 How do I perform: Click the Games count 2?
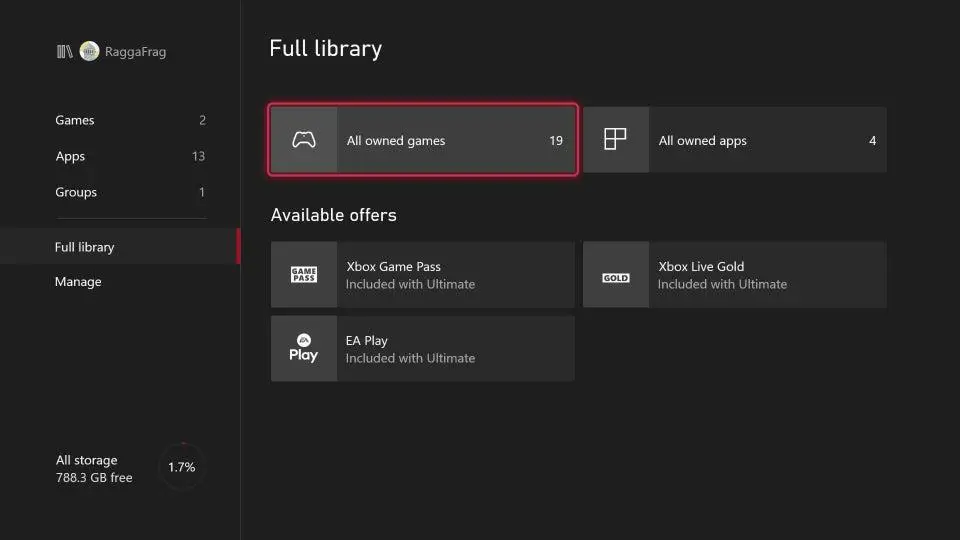[x=203, y=121]
